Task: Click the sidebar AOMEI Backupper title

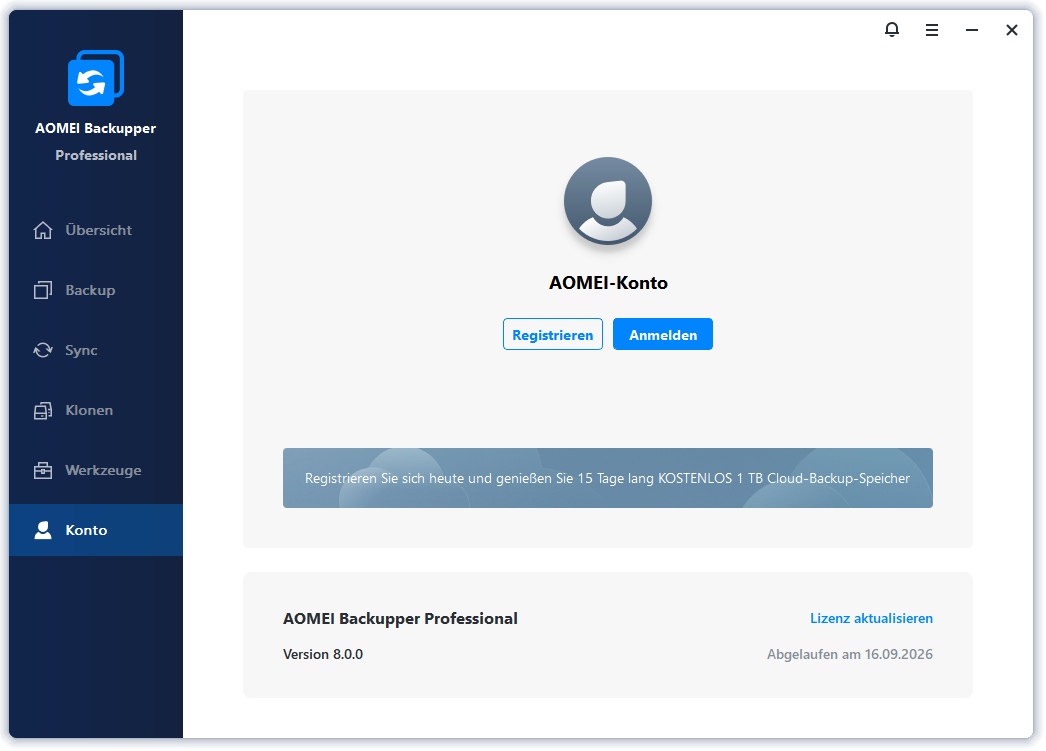Action: 95,128
